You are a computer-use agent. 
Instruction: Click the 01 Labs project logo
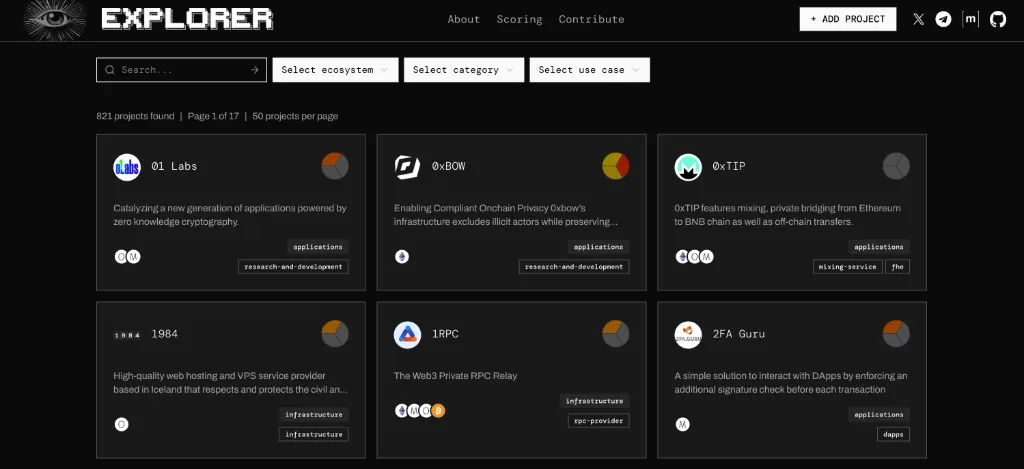point(127,167)
